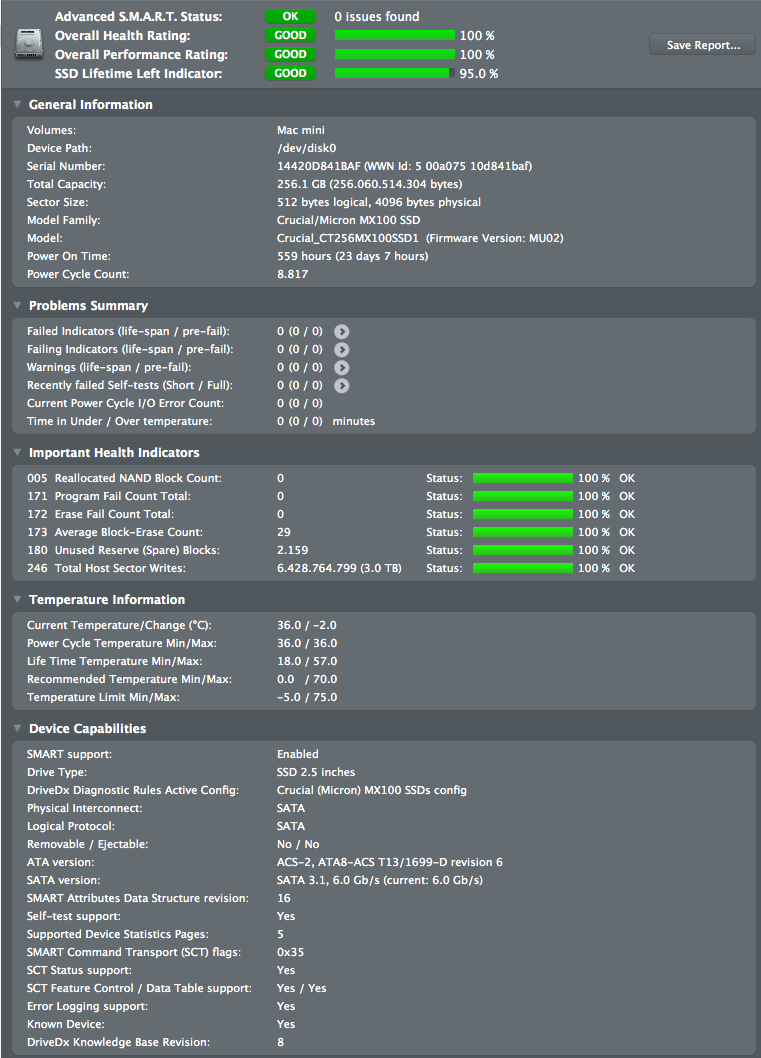Viewport: 761px width, 1058px height.
Task: Click the SSD Lifetime Left progress bar
Action: [x=394, y=73]
